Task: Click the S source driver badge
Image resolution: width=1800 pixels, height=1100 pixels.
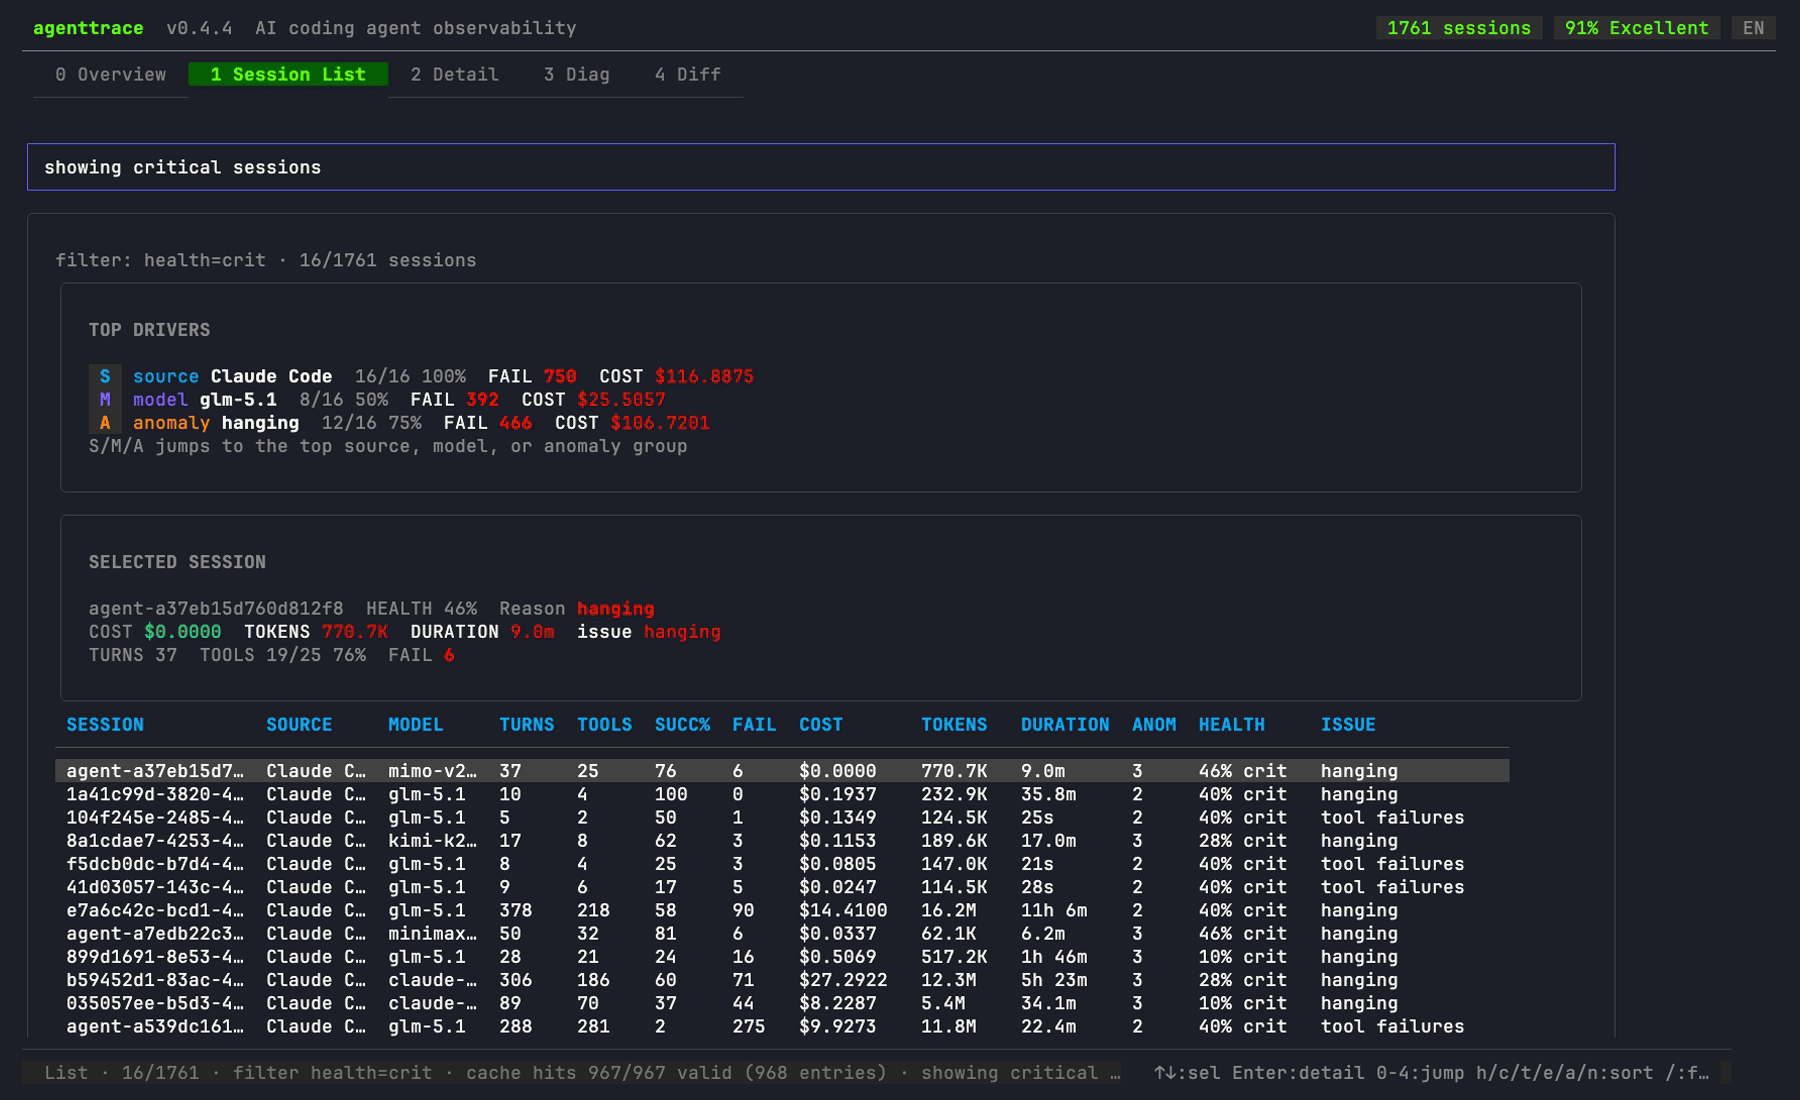Action: click(105, 377)
